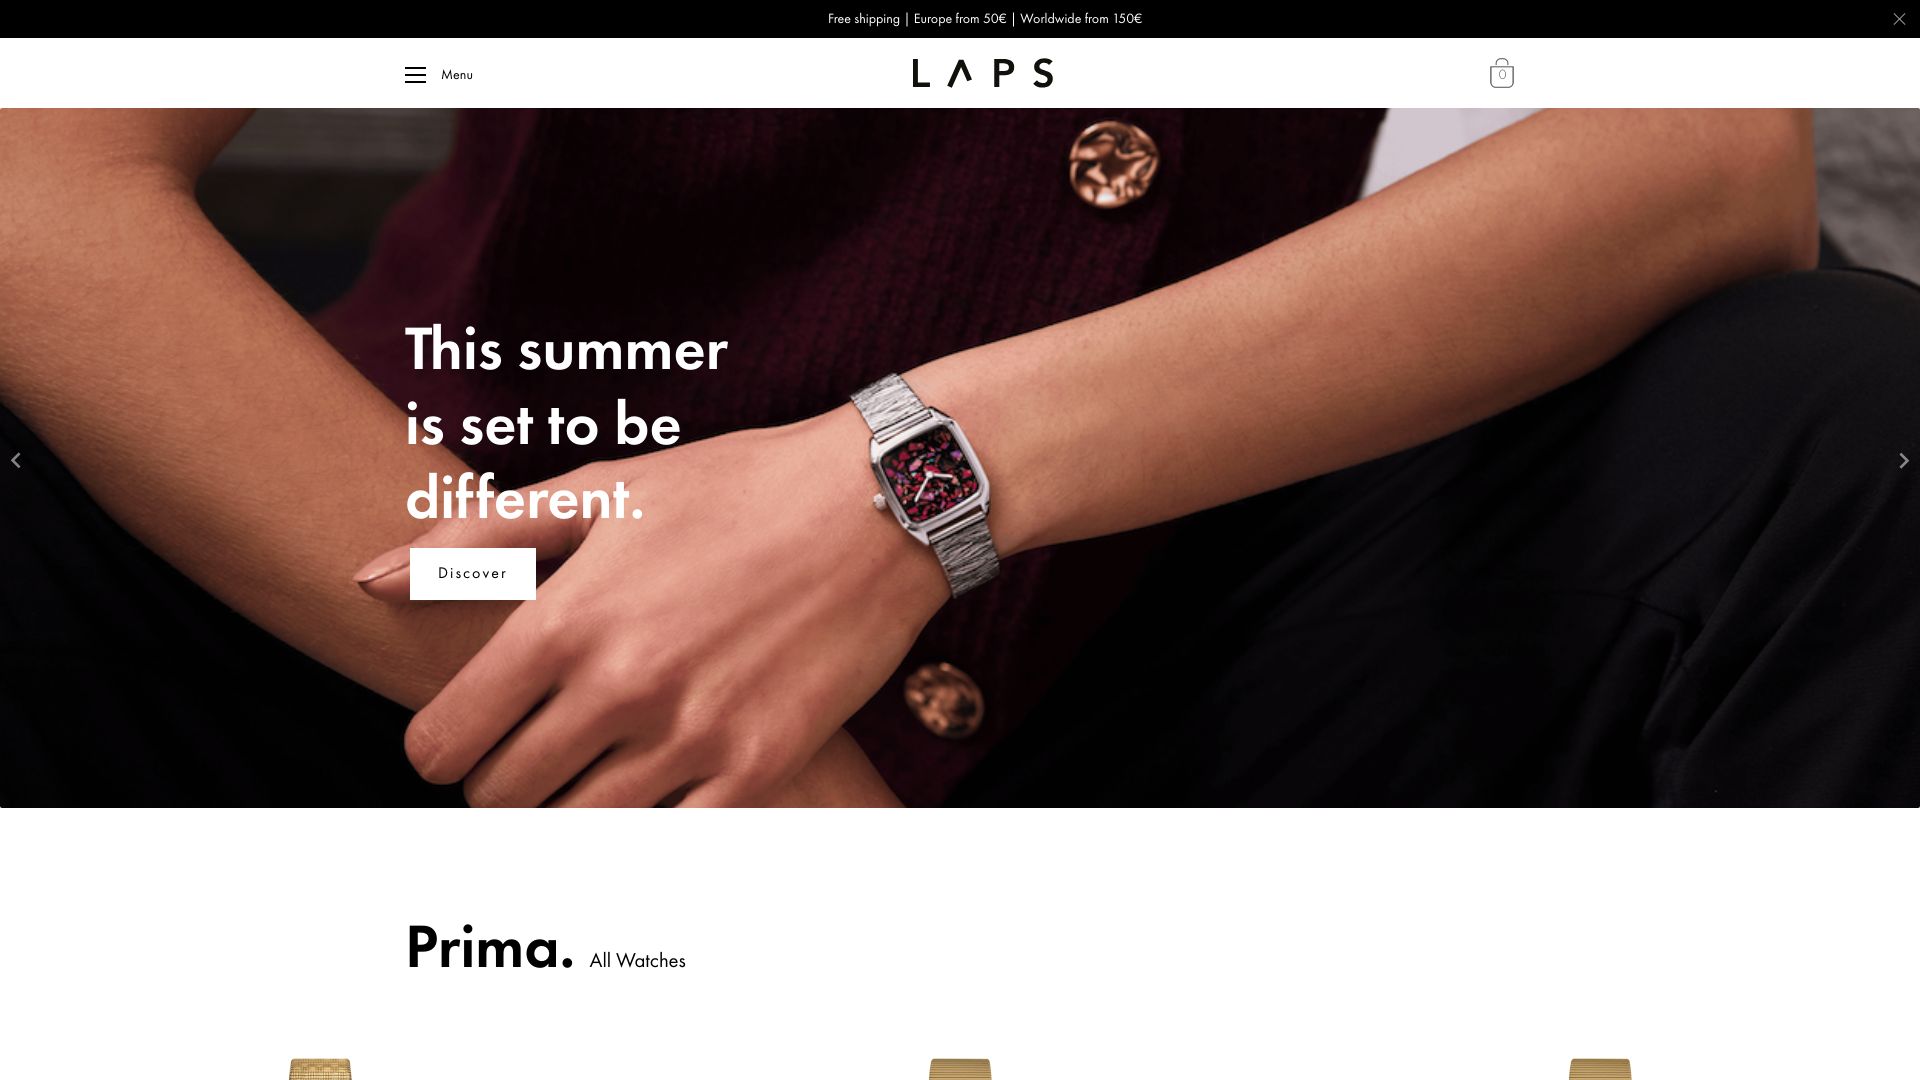Go home via the LAPS logo

tap(982, 73)
